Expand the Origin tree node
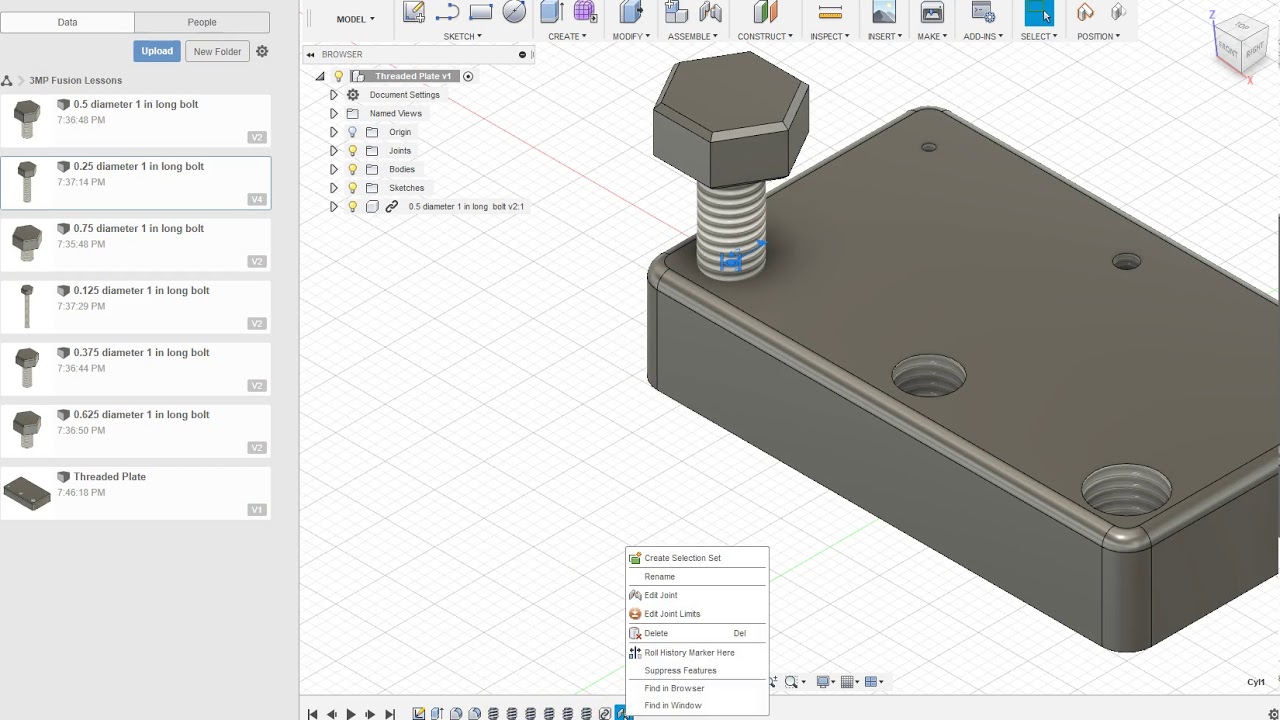Viewport: 1280px width, 720px height. (x=334, y=132)
